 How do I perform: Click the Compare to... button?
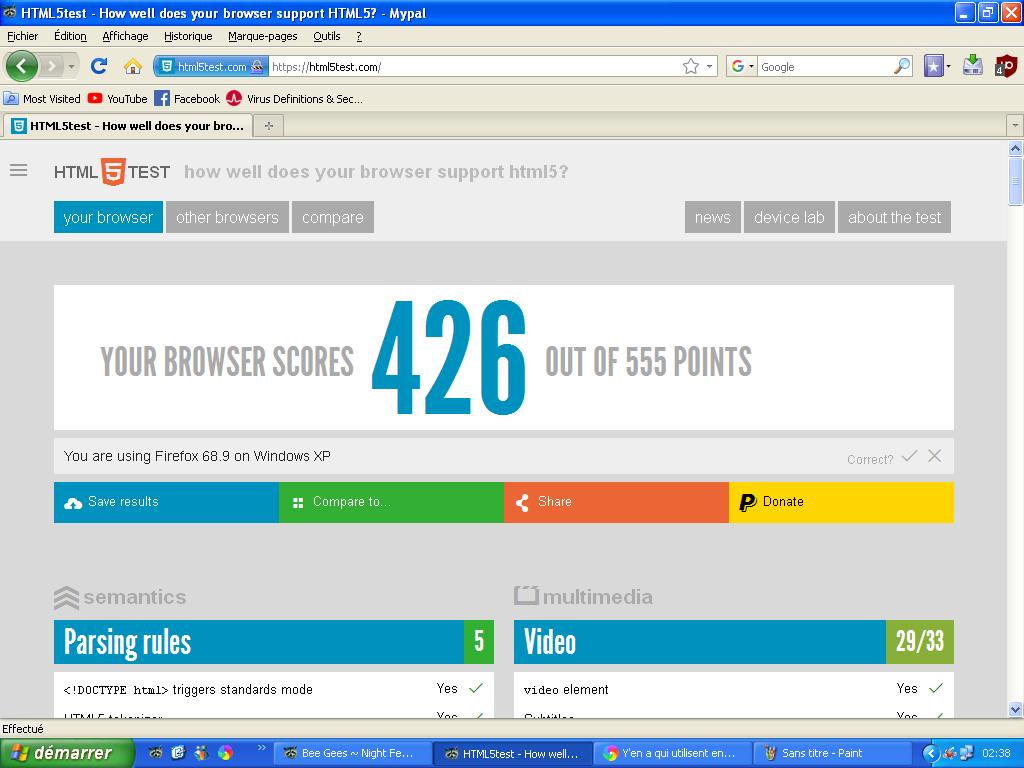point(391,502)
